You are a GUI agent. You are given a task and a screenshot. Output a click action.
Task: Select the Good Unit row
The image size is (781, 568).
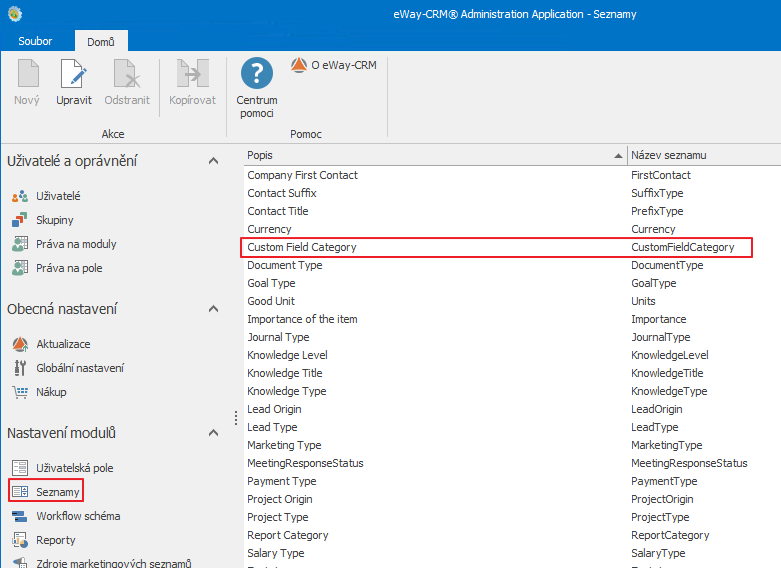click(513, 301)
